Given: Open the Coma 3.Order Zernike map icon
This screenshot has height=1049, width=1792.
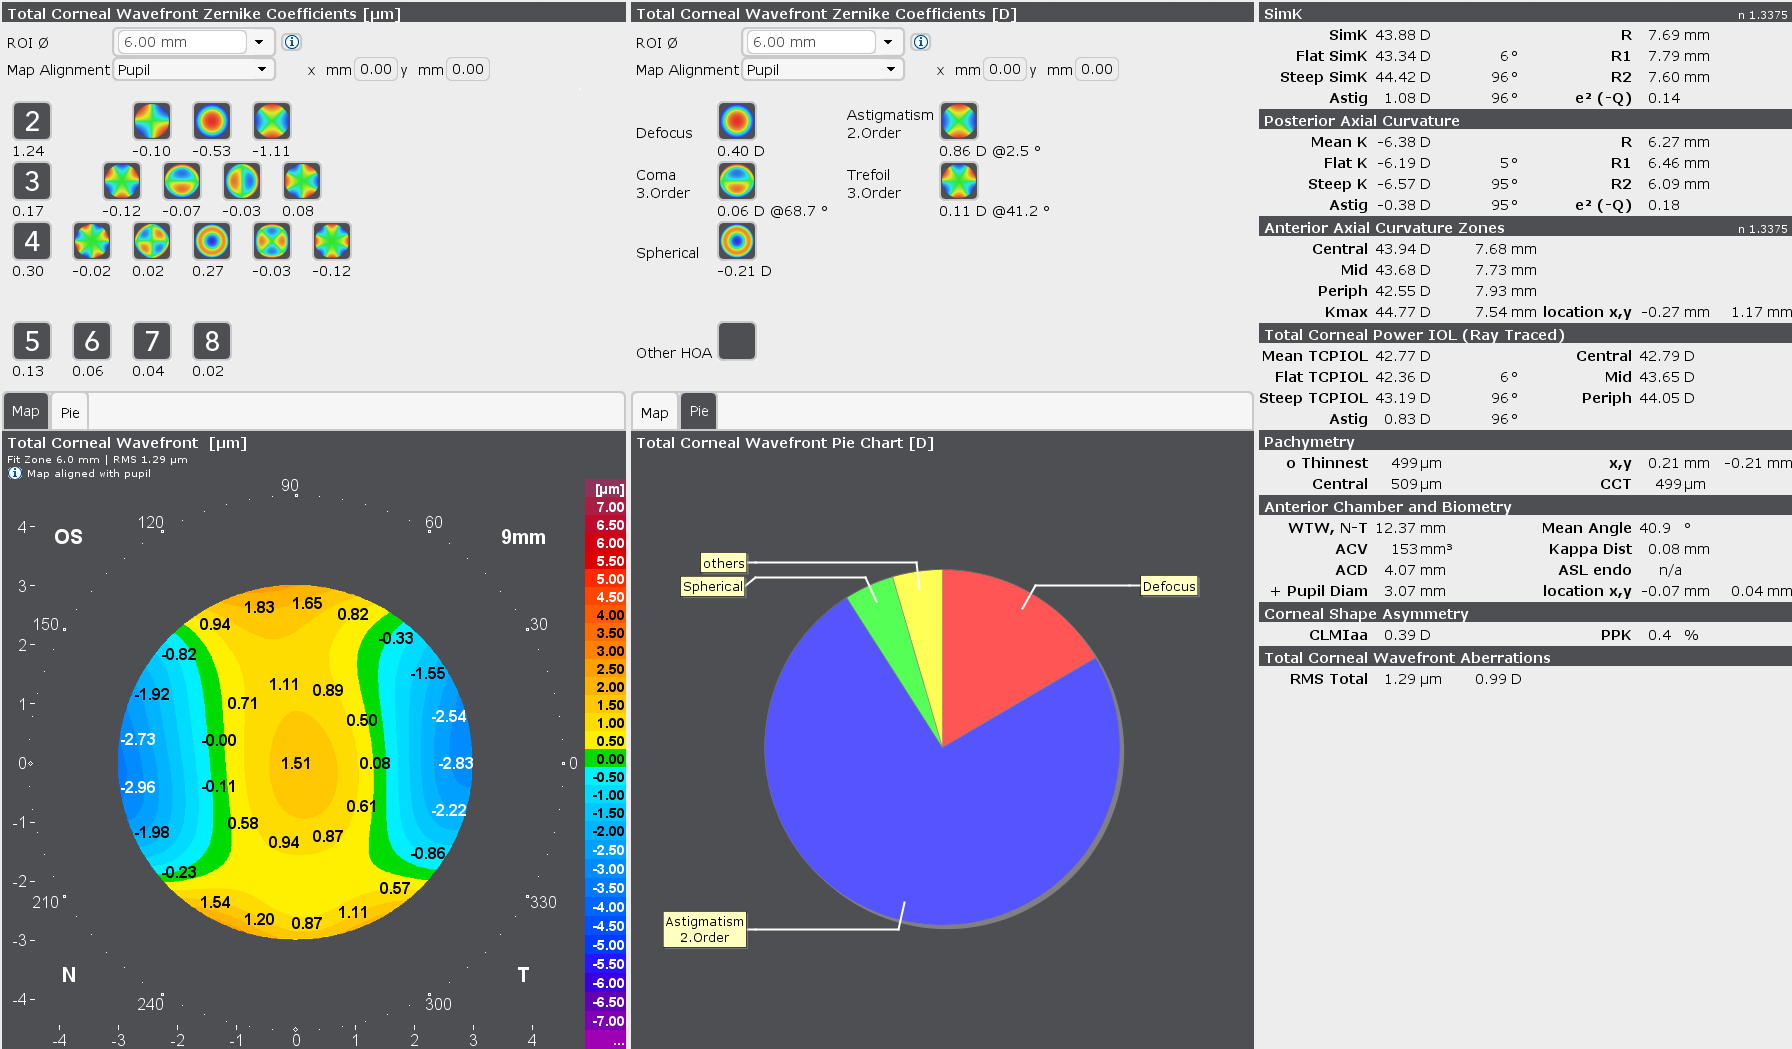Looking at the screenshot, I should [737, 180].
